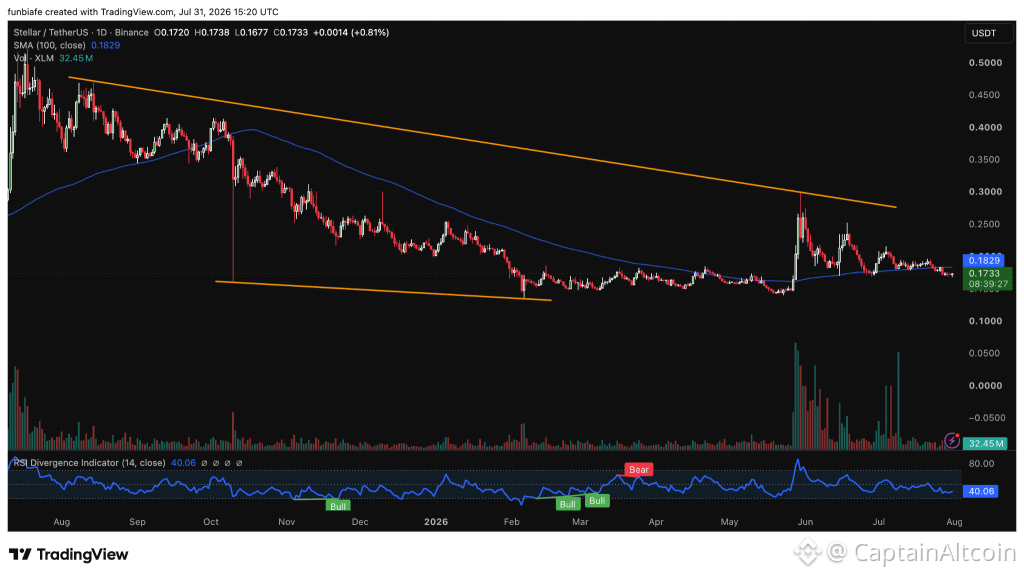Click the TradingView logo
This screenshot has width=1024, height=577.
pos(69,555)
